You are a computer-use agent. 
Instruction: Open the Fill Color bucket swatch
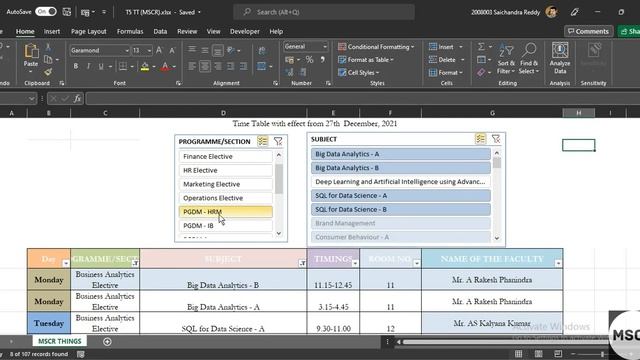click(x=145, y=66)
